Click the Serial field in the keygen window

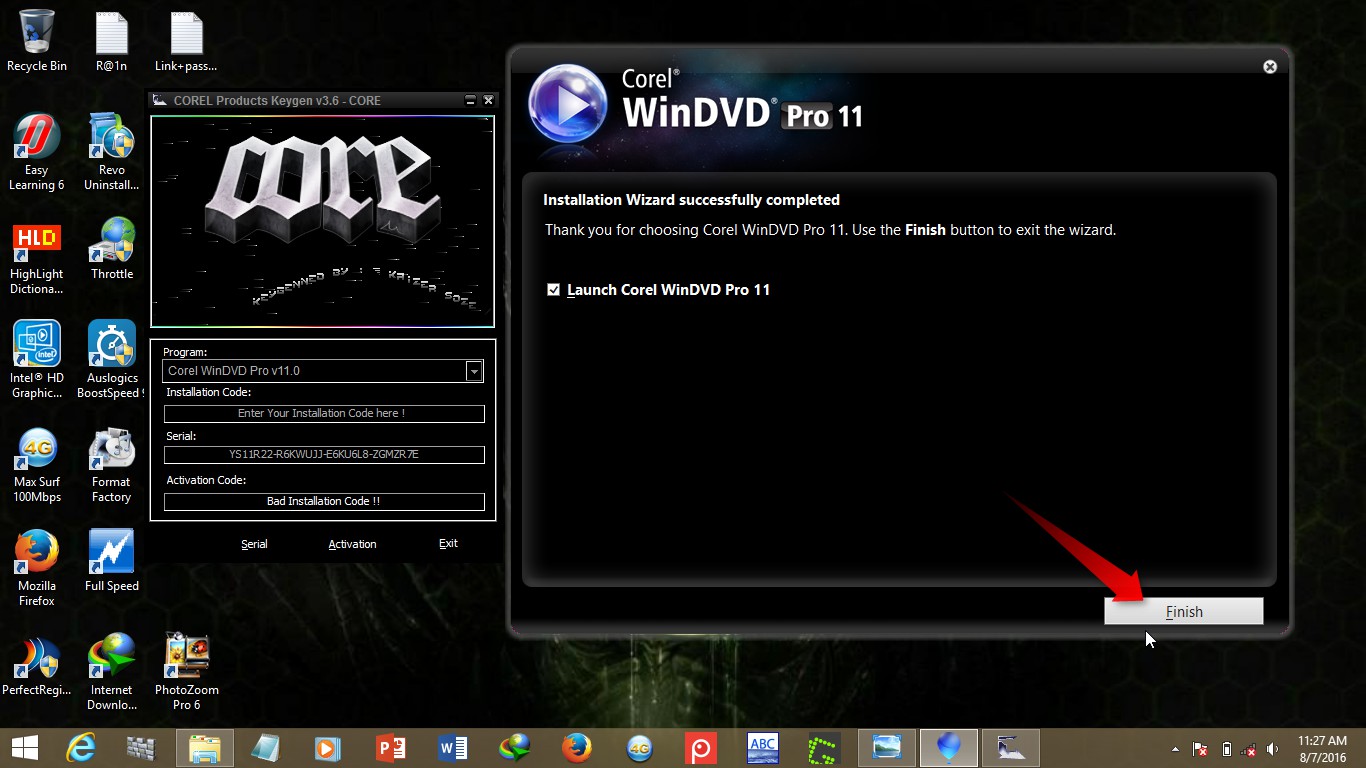pos(324,455)
